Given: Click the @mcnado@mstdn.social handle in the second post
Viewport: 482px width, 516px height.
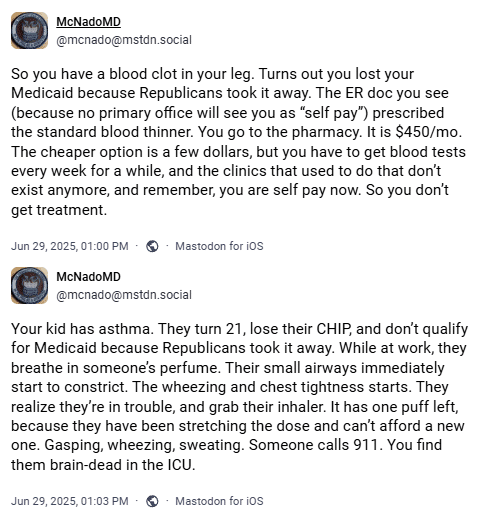Looking at the screenshot, I should click(x=124, y=295).
